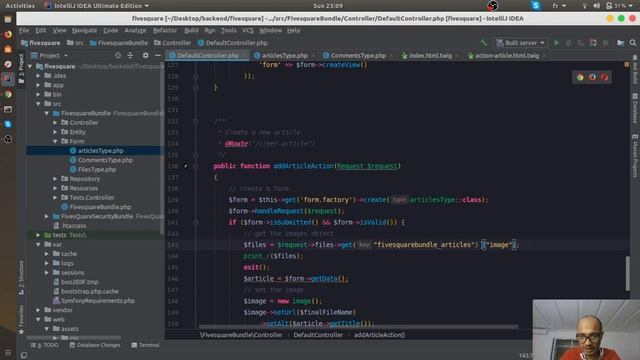This screenshot has width=640, height=360.
Task: Toggle the Project side tool window
Action: click(21, 68)
